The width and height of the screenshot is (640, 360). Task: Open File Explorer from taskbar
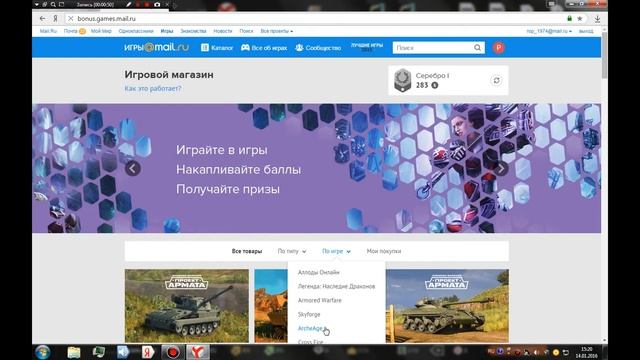pyautogui.click(x=74, y=352)
